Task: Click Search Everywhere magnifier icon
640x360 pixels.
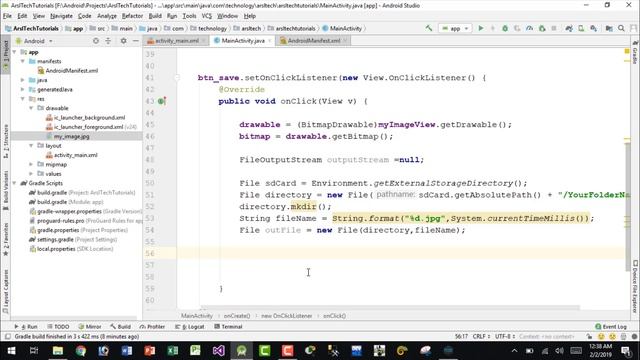Action: click(x=621, y=28)
